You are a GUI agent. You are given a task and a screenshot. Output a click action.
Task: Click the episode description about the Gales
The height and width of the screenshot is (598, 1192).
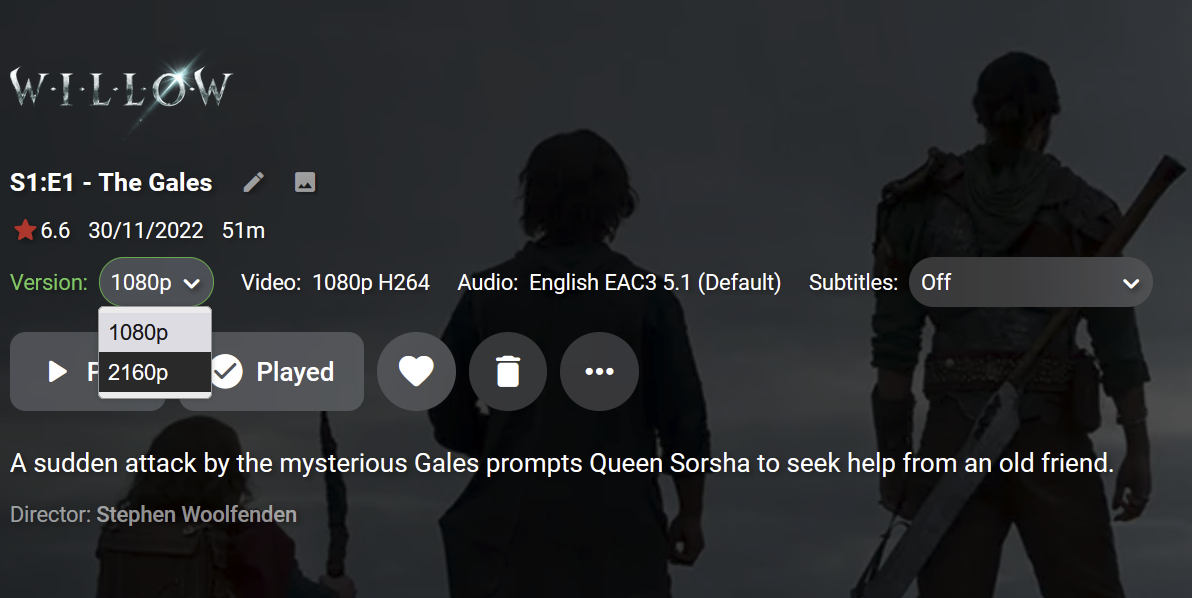[562, 463]
